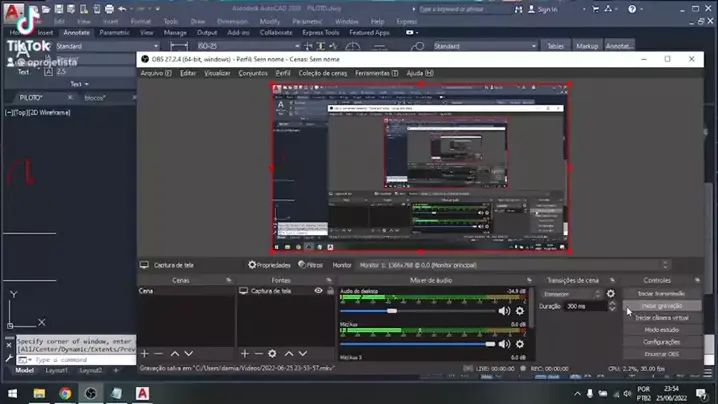
Task: Open the transition type dropdown
Action: 572,294
